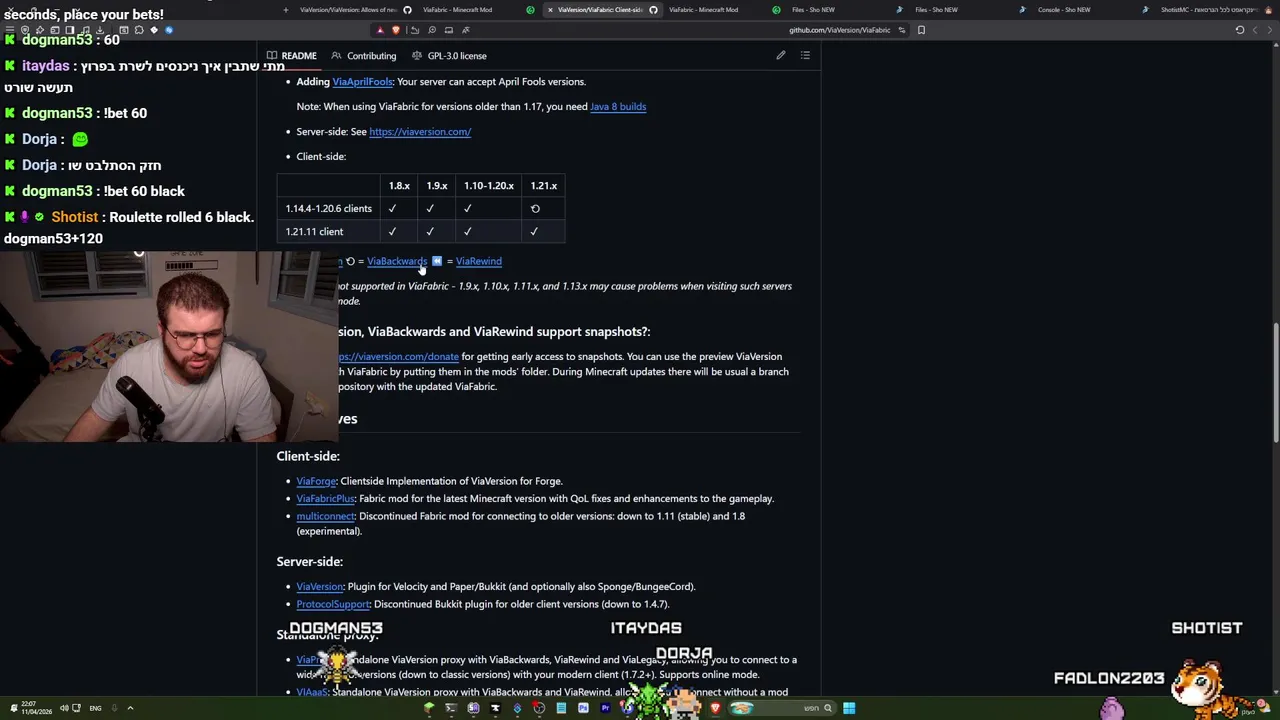This screenshot has height=720, width=1280.
Task: Click the 1.9.x column header
Action: click(x=437, y=186)
